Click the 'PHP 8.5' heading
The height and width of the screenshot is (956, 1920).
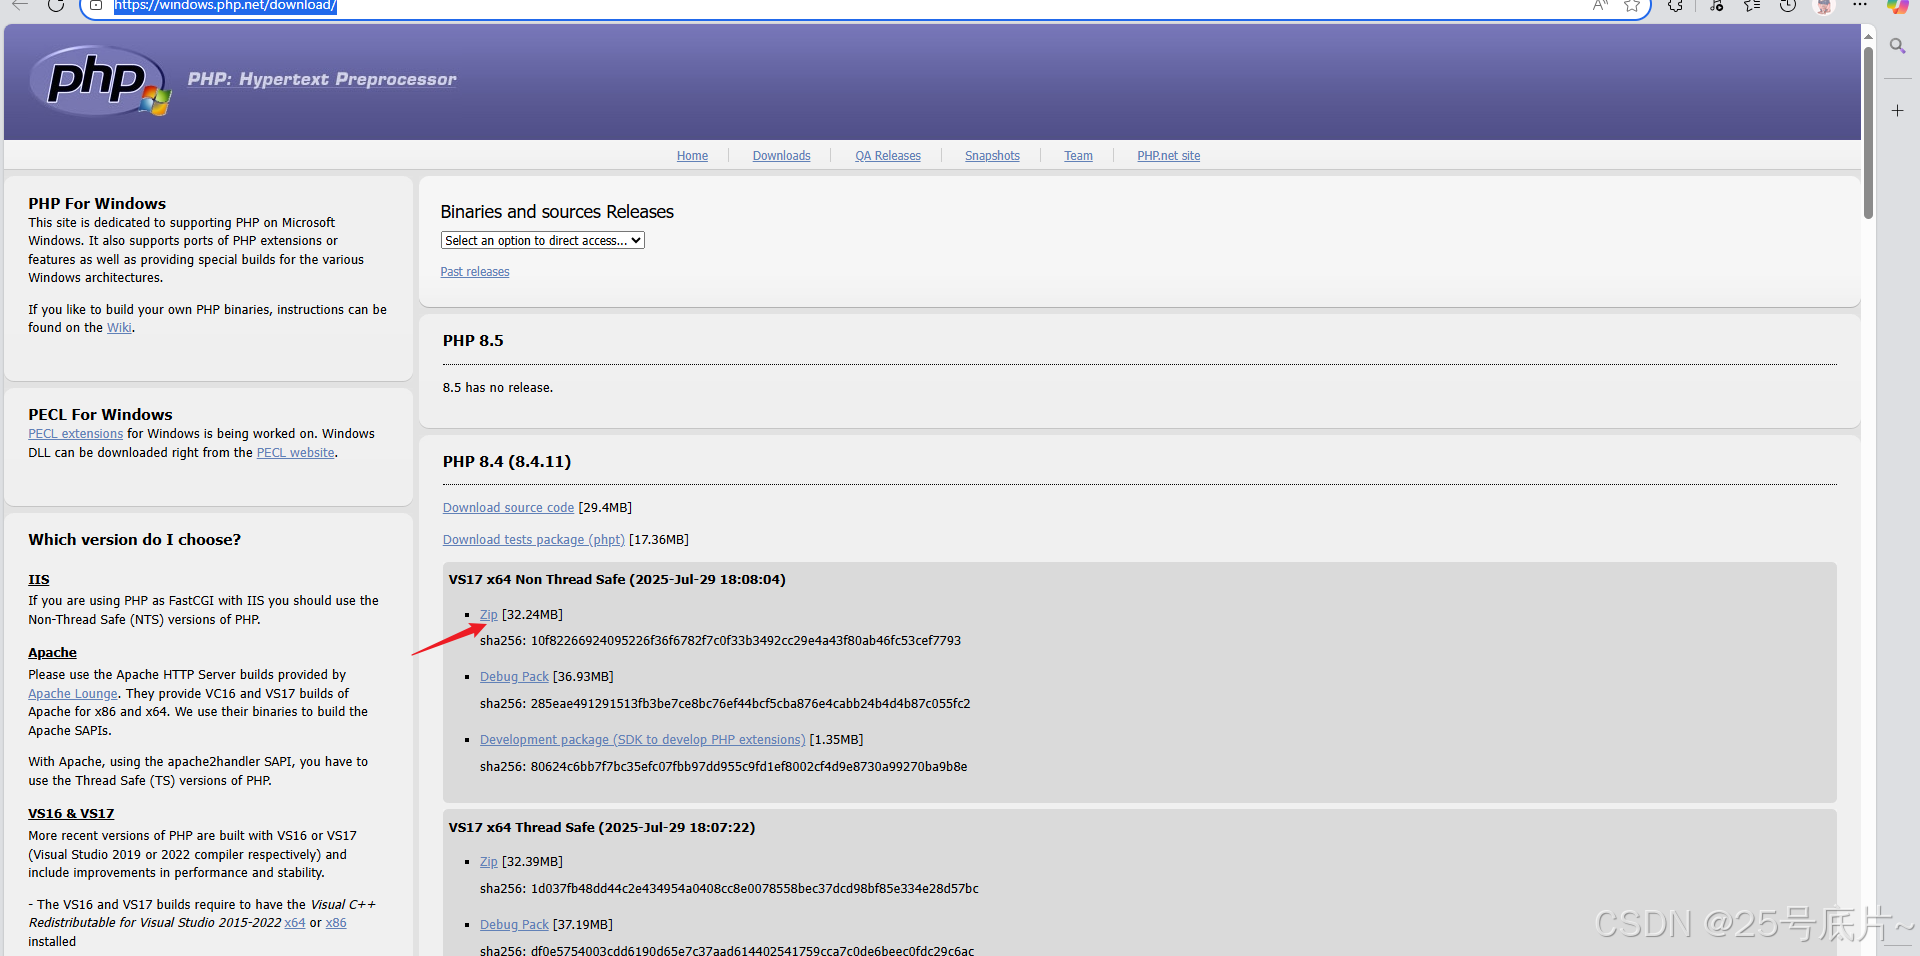point(473,341)
